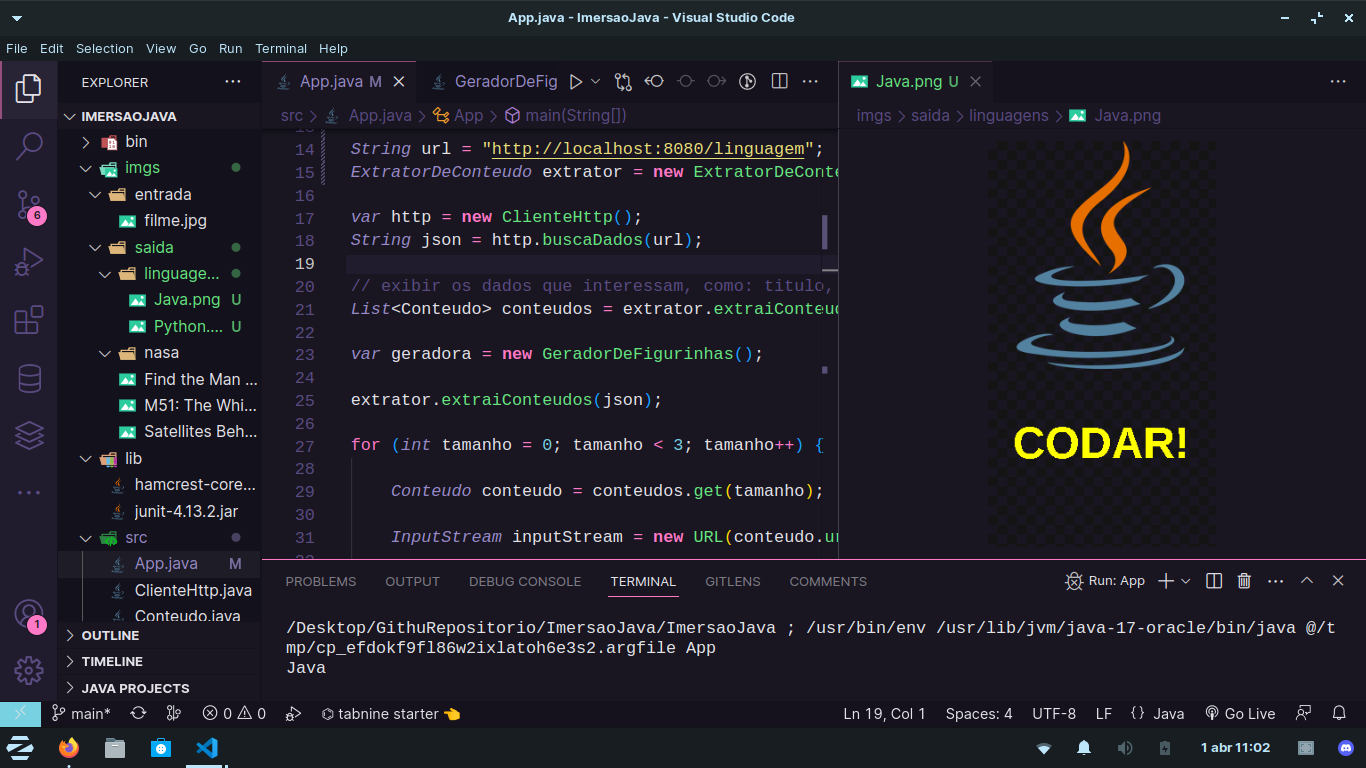Open the Terminal menu
Viewport: 1366px width, 768px height.
(281, 48)
